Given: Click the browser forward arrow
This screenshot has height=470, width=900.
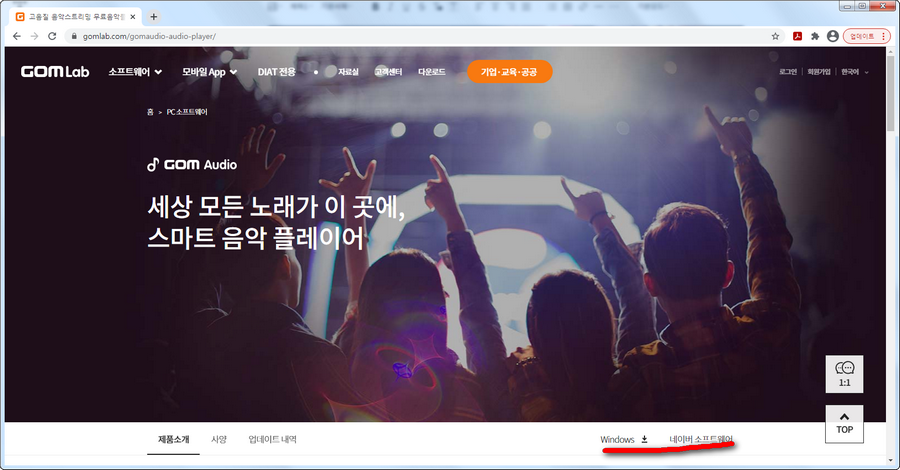Looking at the screenshot, I should (34, 36).
